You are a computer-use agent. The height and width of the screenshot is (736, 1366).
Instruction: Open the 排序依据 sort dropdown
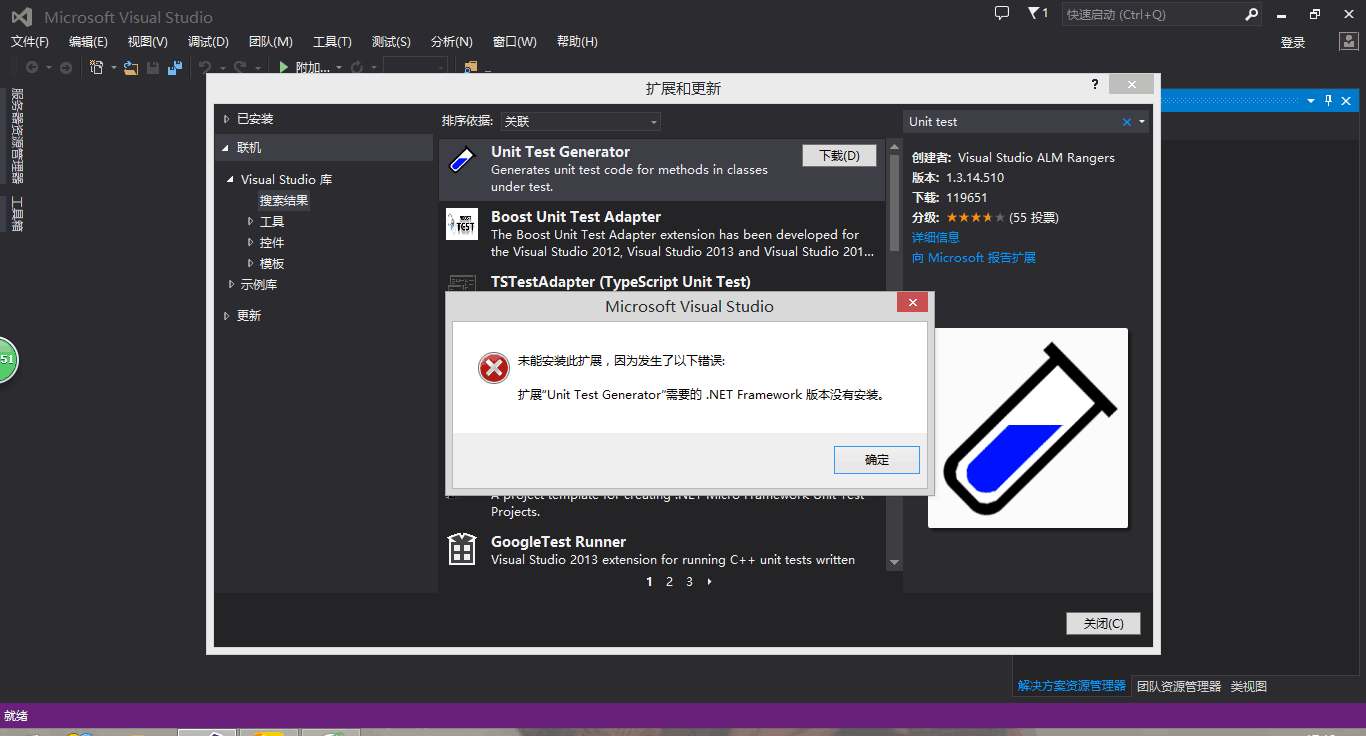(581, 121)
